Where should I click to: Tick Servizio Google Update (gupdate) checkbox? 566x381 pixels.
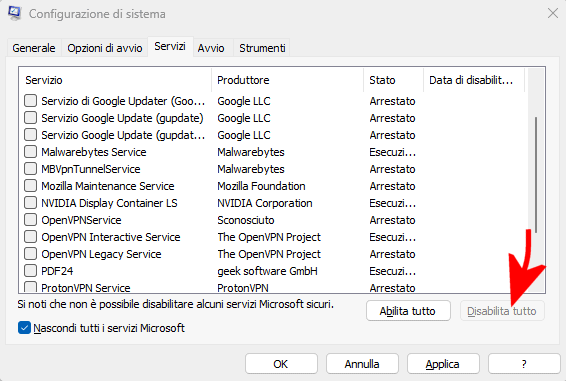coord(31,118)
